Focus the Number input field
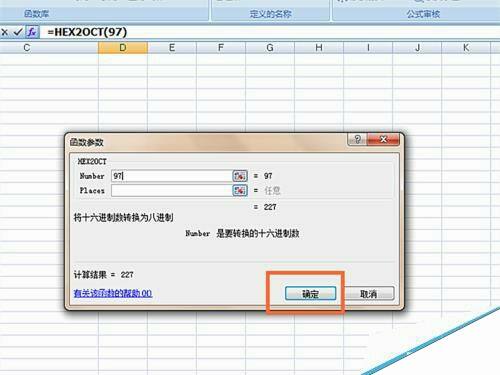500x375 pixels. click(171, 176)
